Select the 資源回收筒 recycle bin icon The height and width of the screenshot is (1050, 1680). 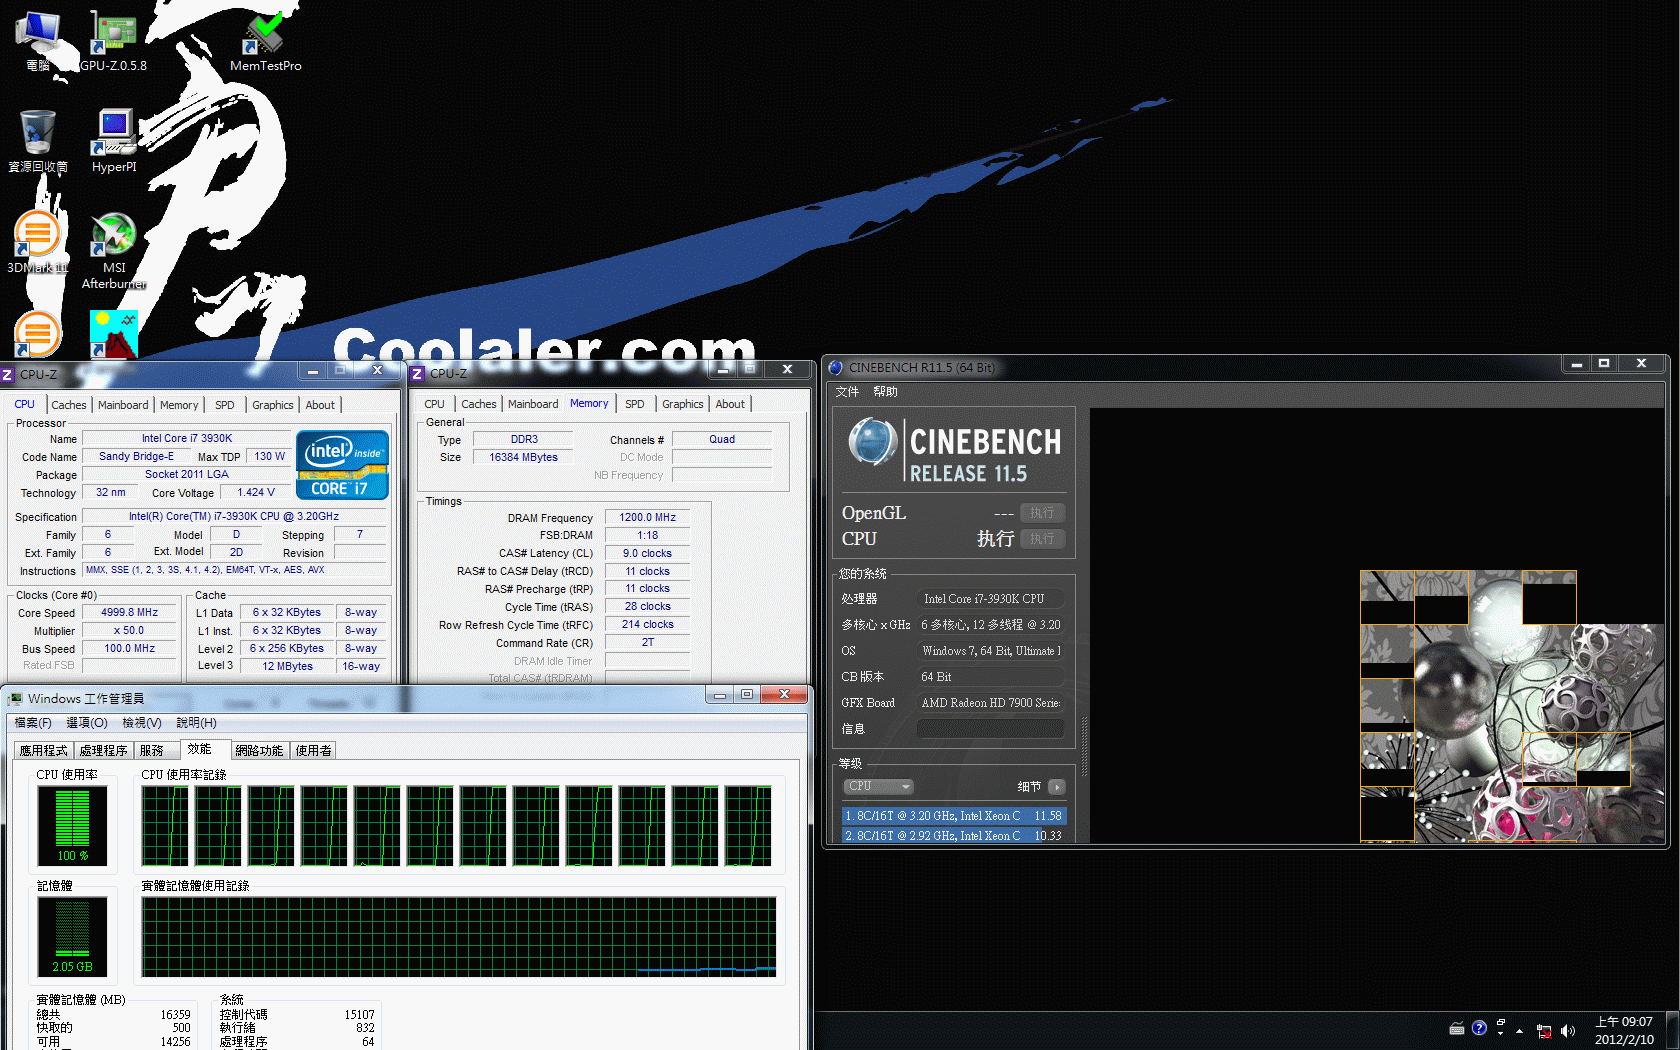click(x=38, y=141)
